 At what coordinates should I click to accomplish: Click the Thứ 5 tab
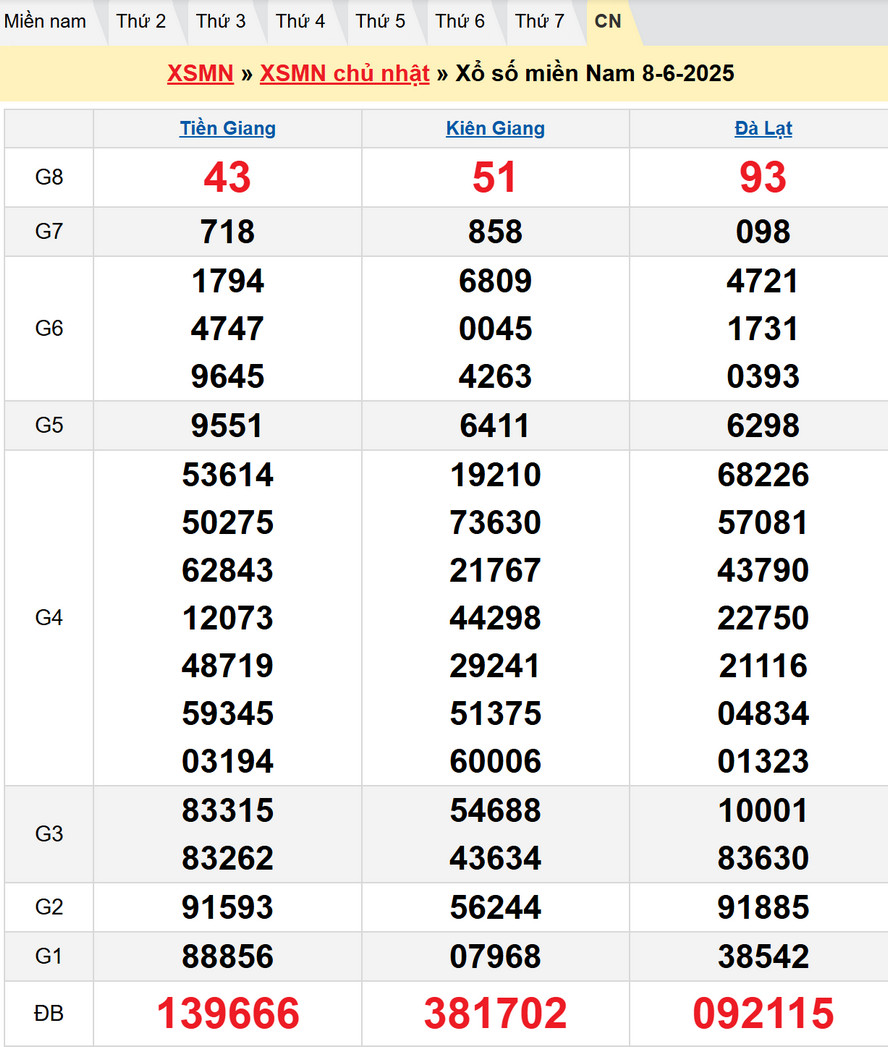380,21
